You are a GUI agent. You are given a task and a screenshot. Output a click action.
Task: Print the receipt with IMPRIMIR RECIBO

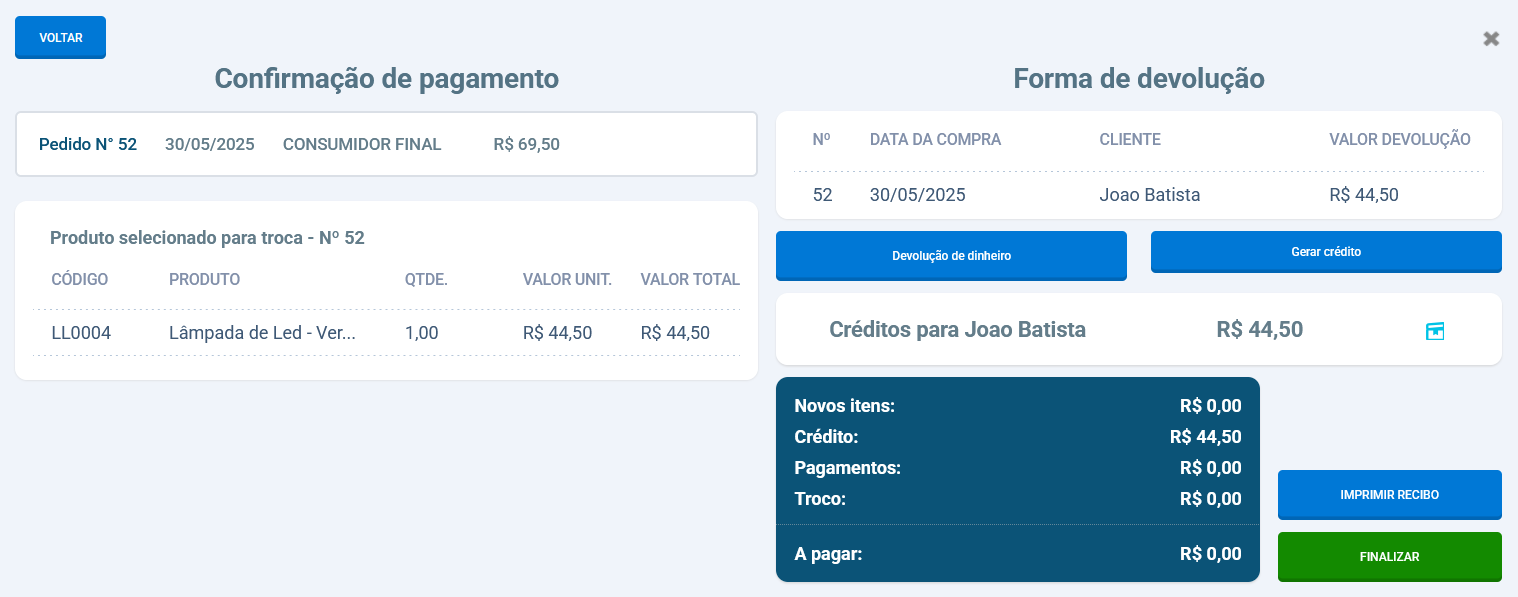(1389, 495)
